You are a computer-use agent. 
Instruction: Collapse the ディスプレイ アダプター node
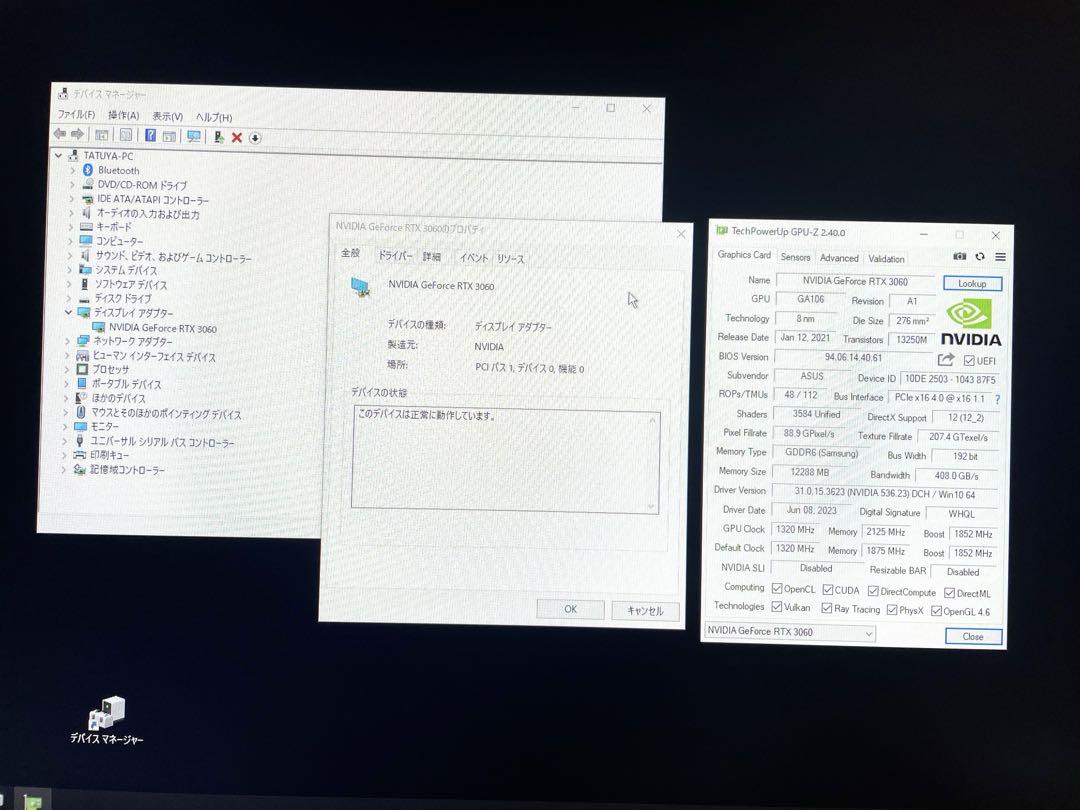click(68, 312)
